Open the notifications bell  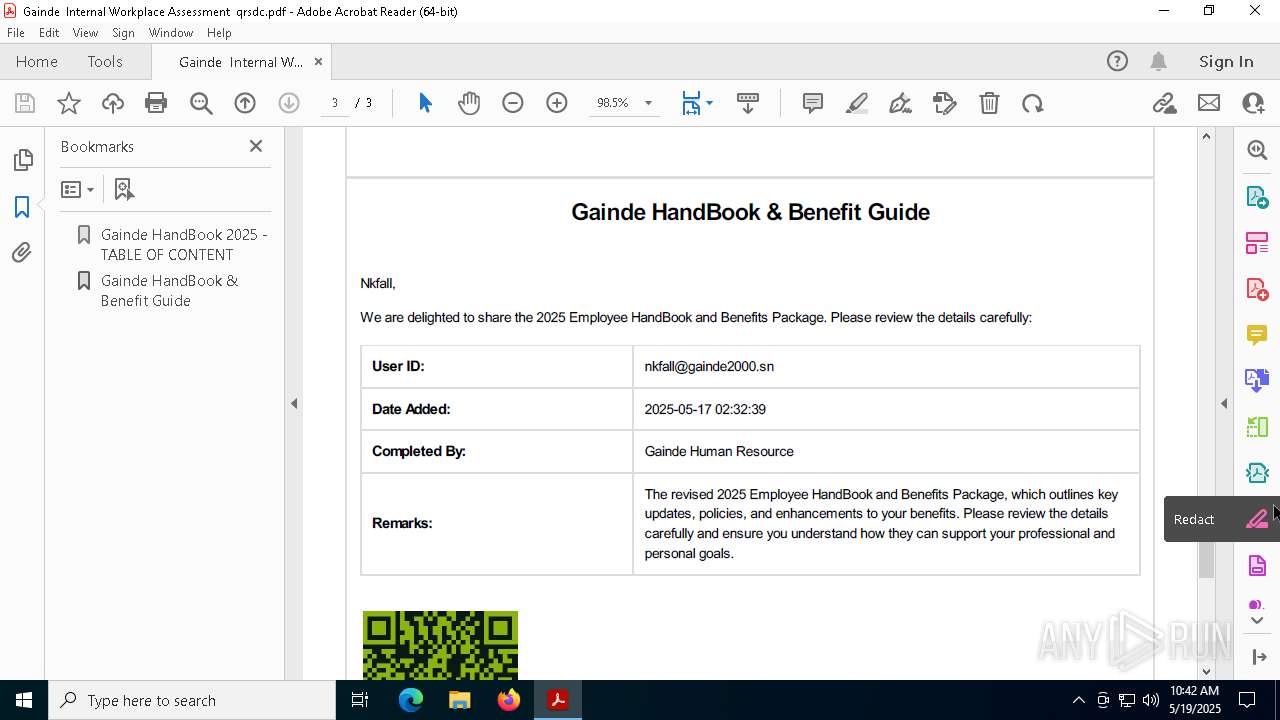point(1159,62)
